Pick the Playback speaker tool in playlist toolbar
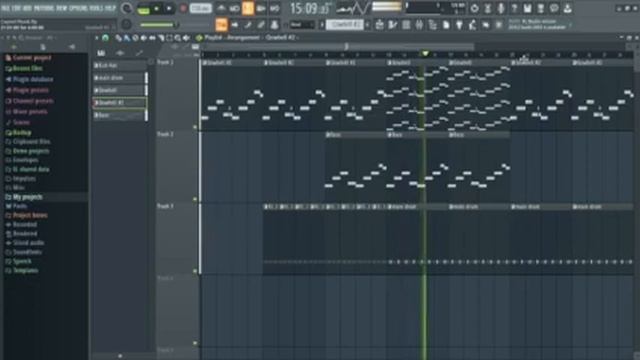Viewport: 640px width, 360px height. [x=186, y=38]
